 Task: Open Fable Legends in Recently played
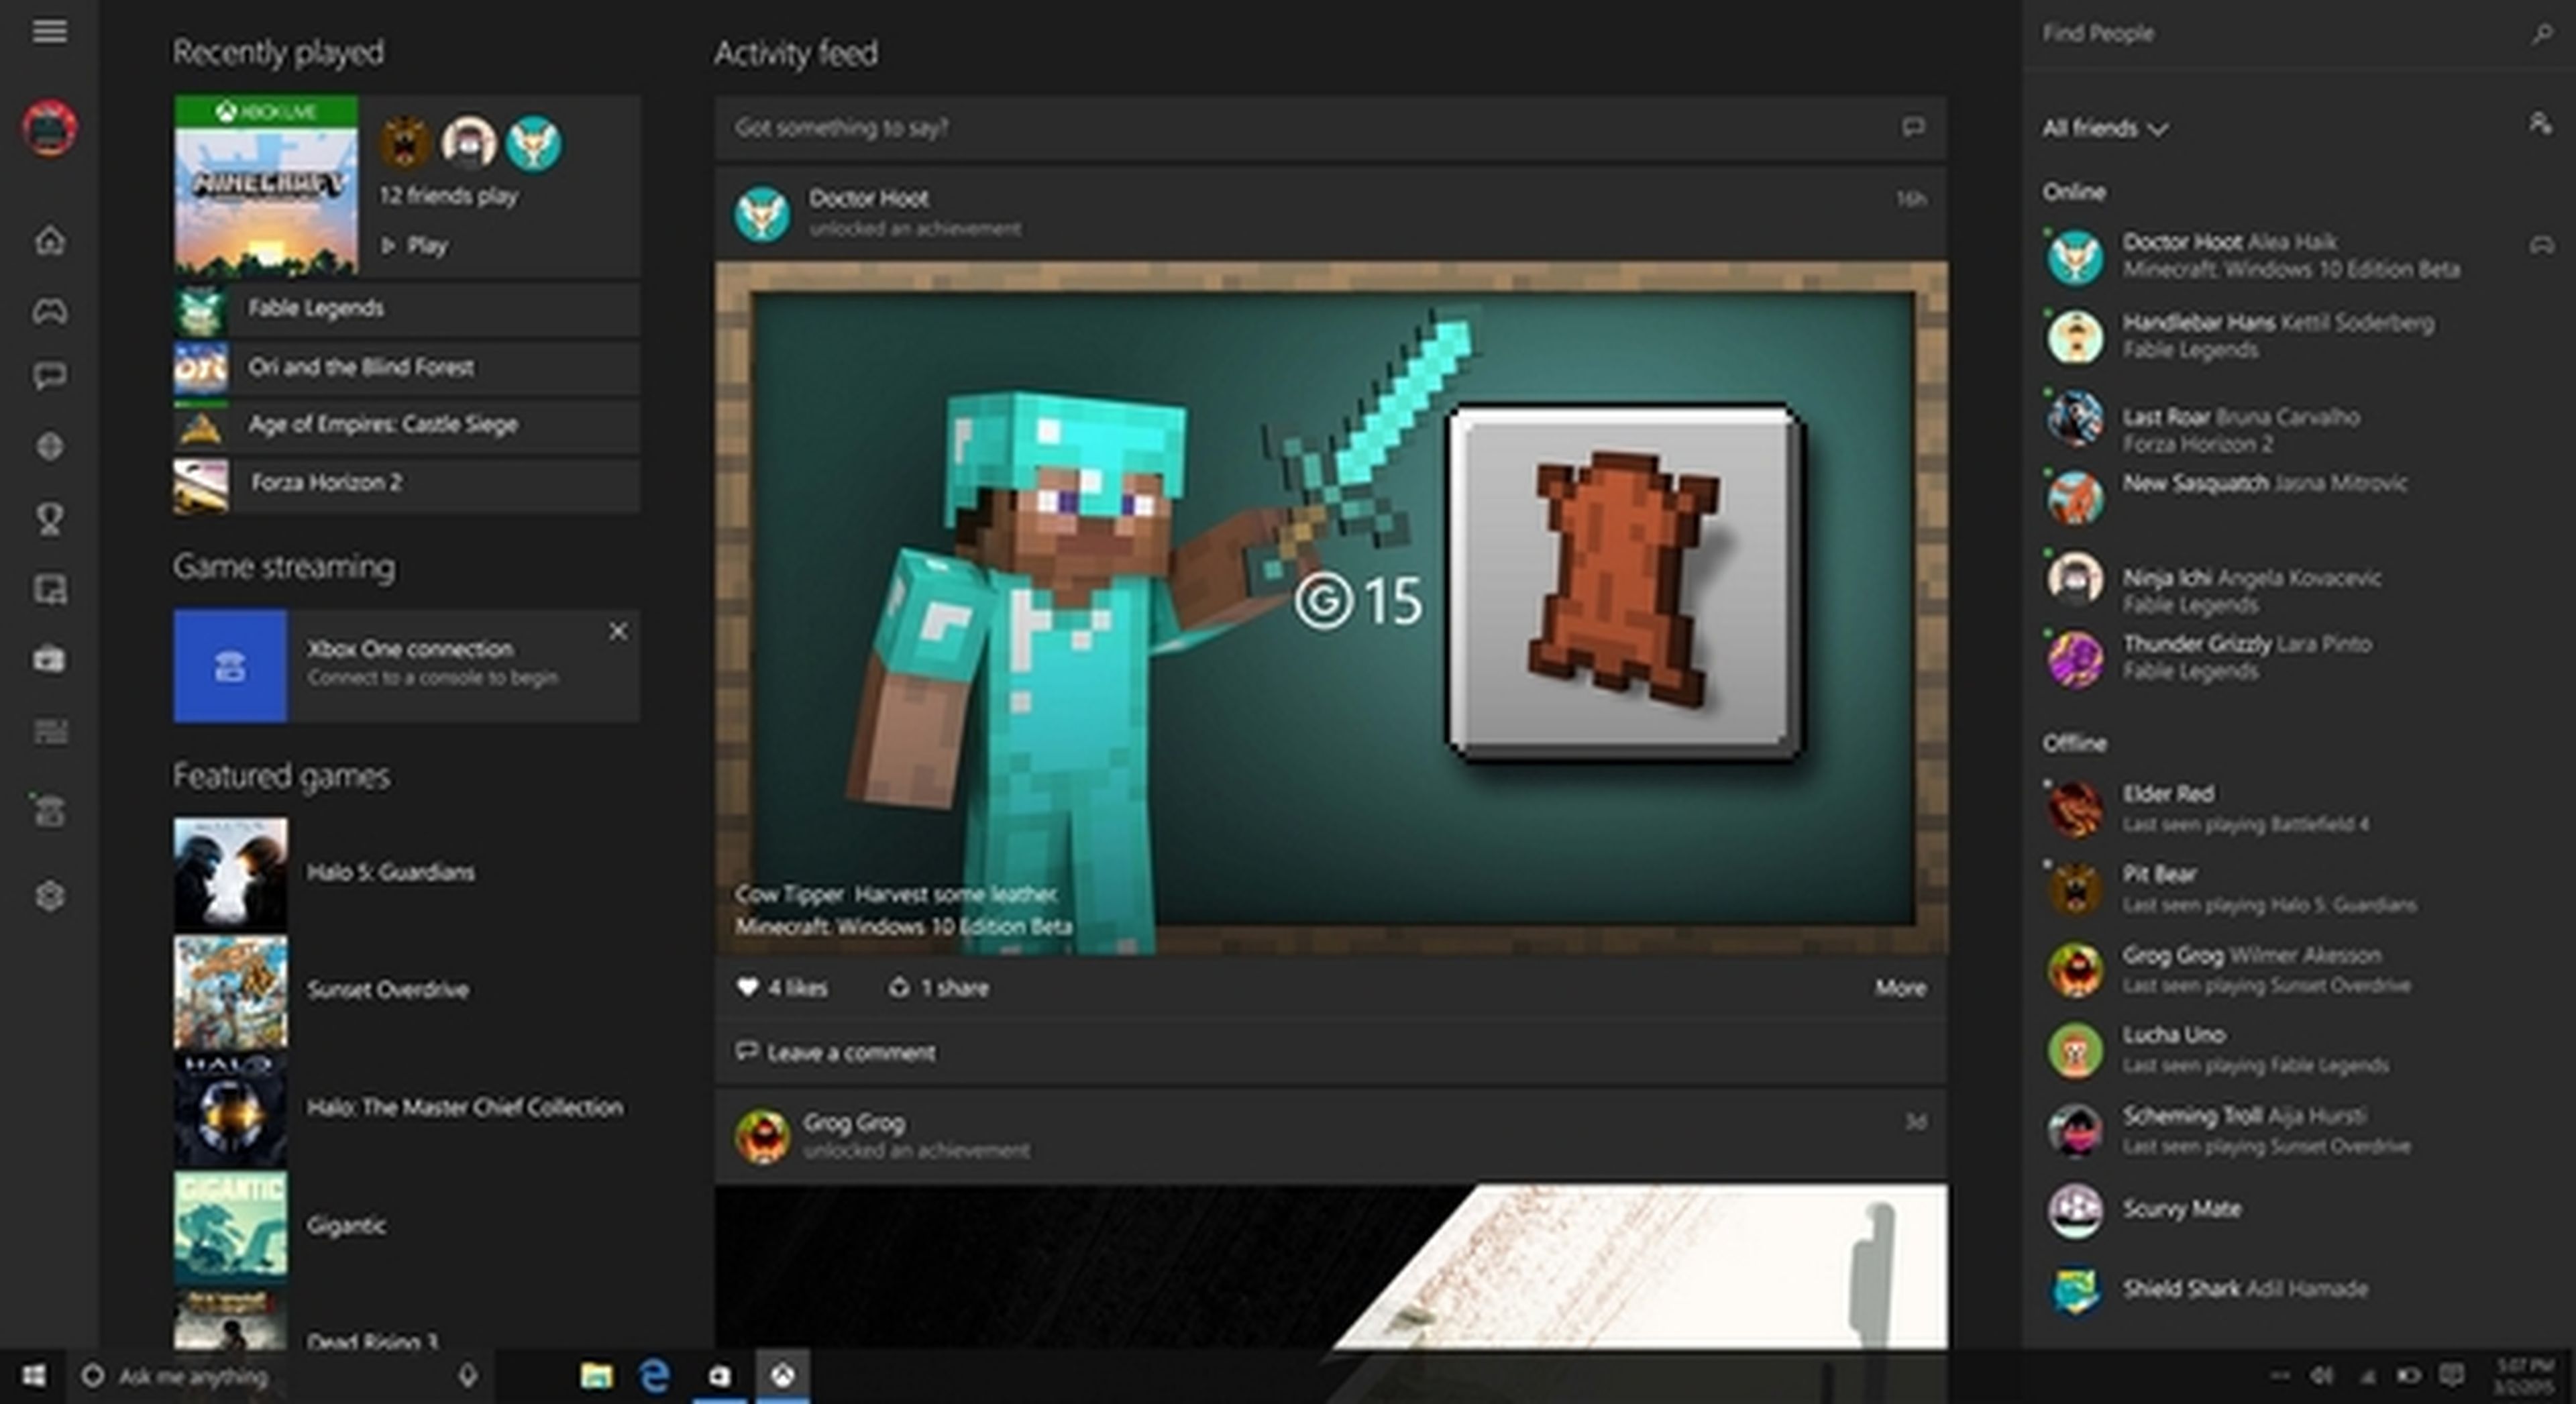(407, 309)
